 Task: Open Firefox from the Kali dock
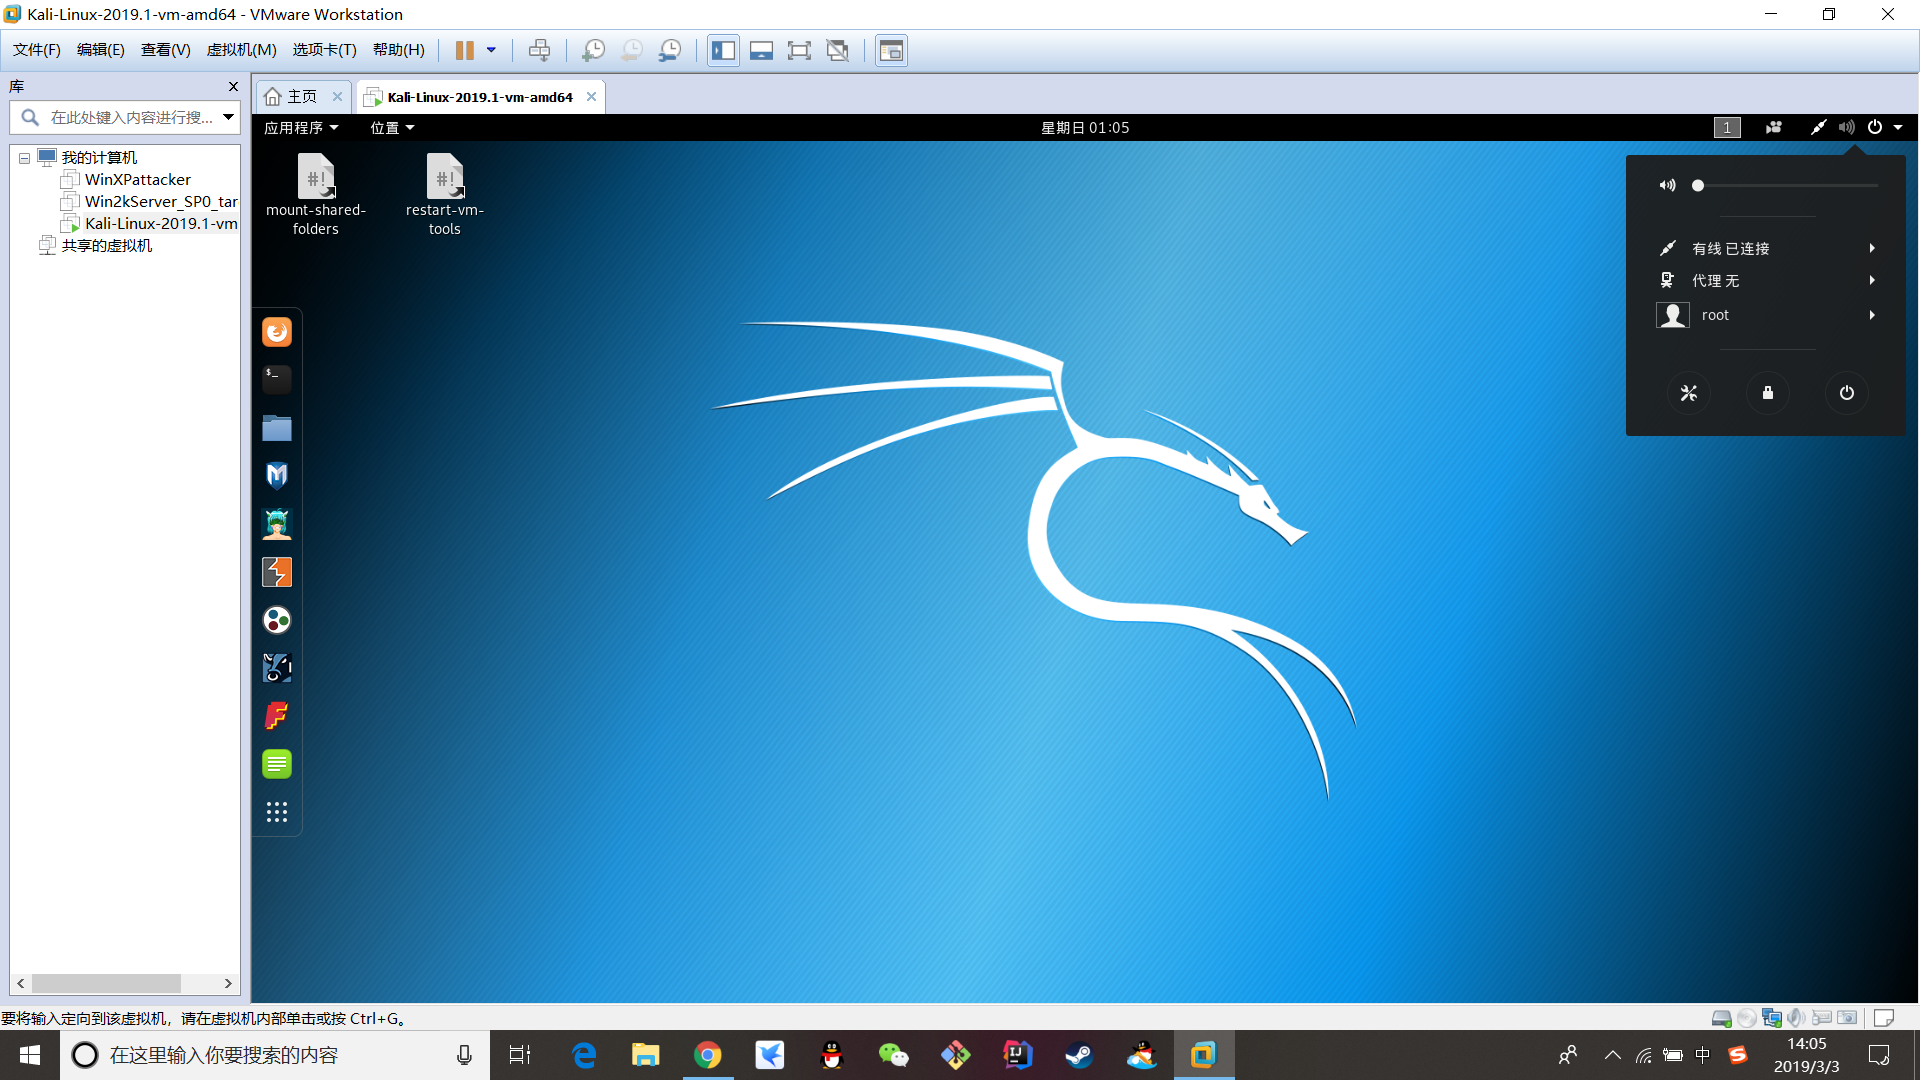(x=277, y=332)
